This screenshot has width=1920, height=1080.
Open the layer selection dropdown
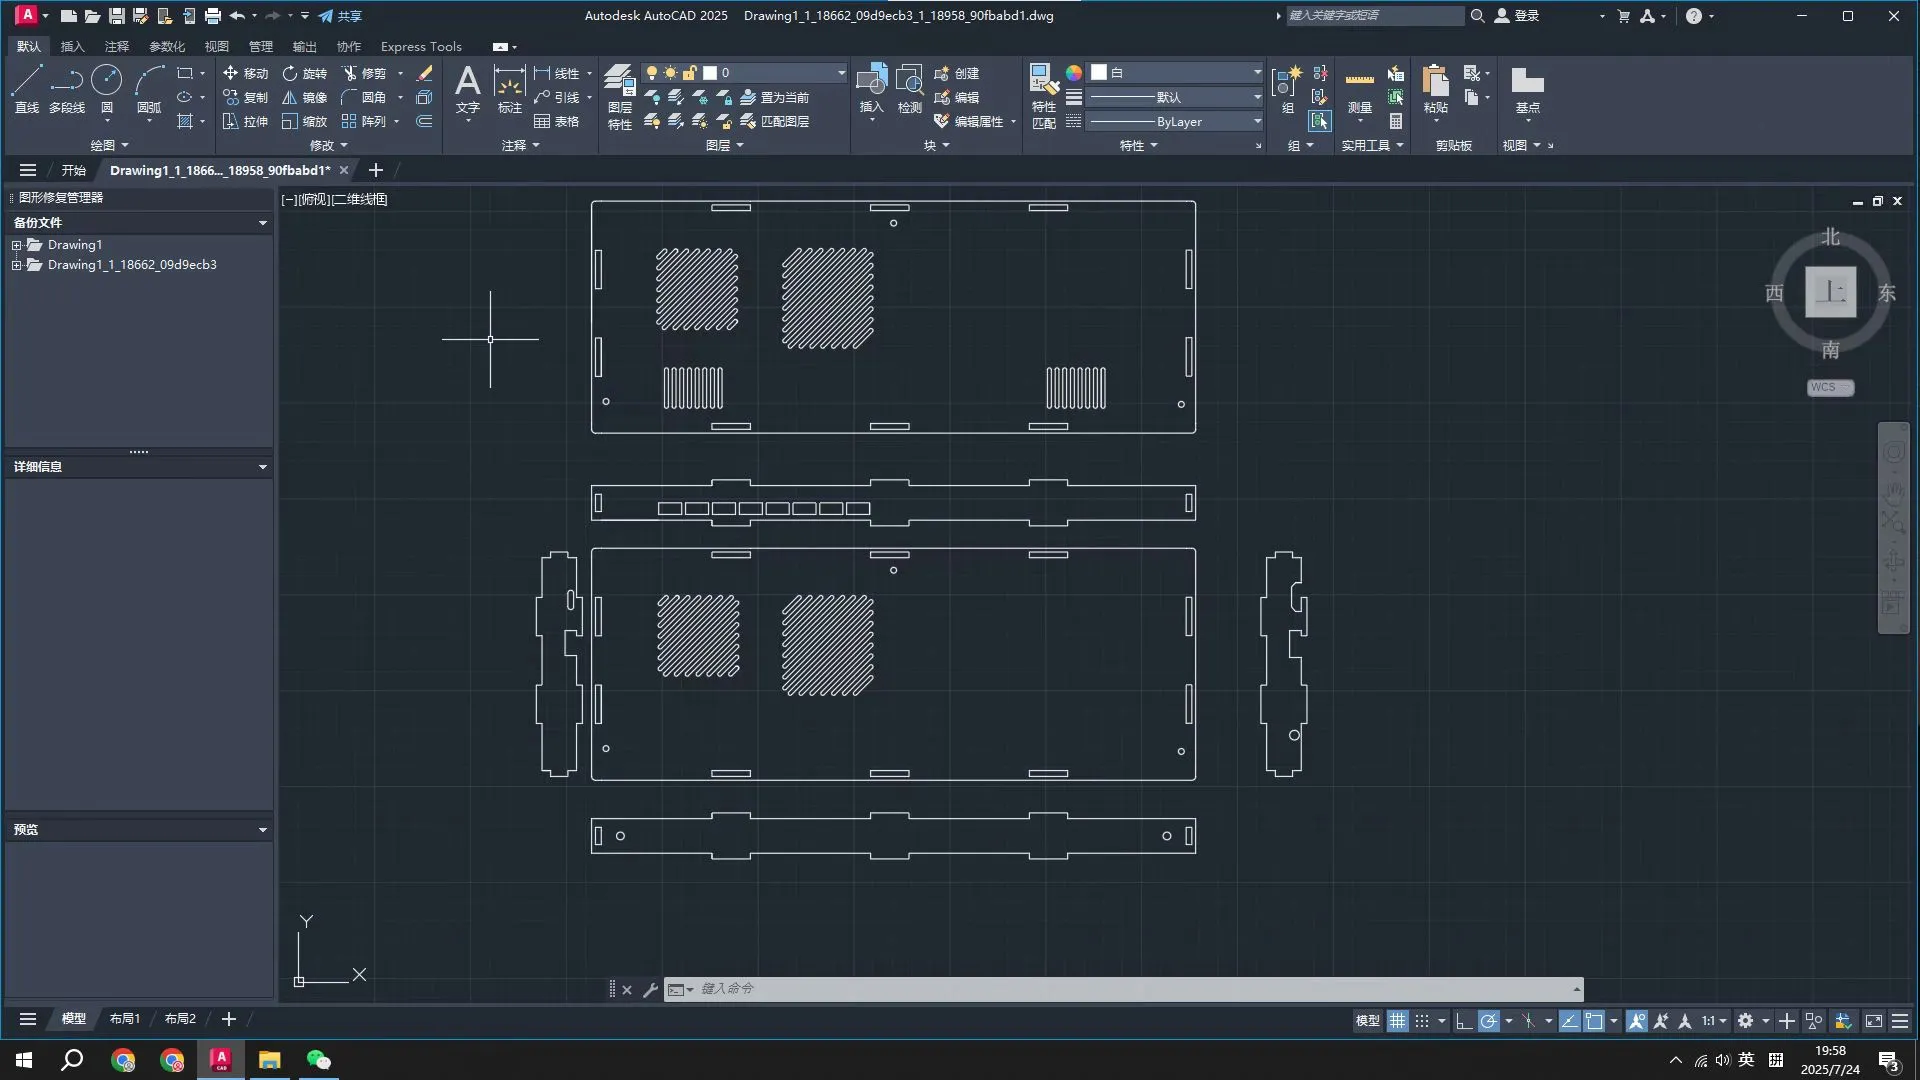coord(840,73)
